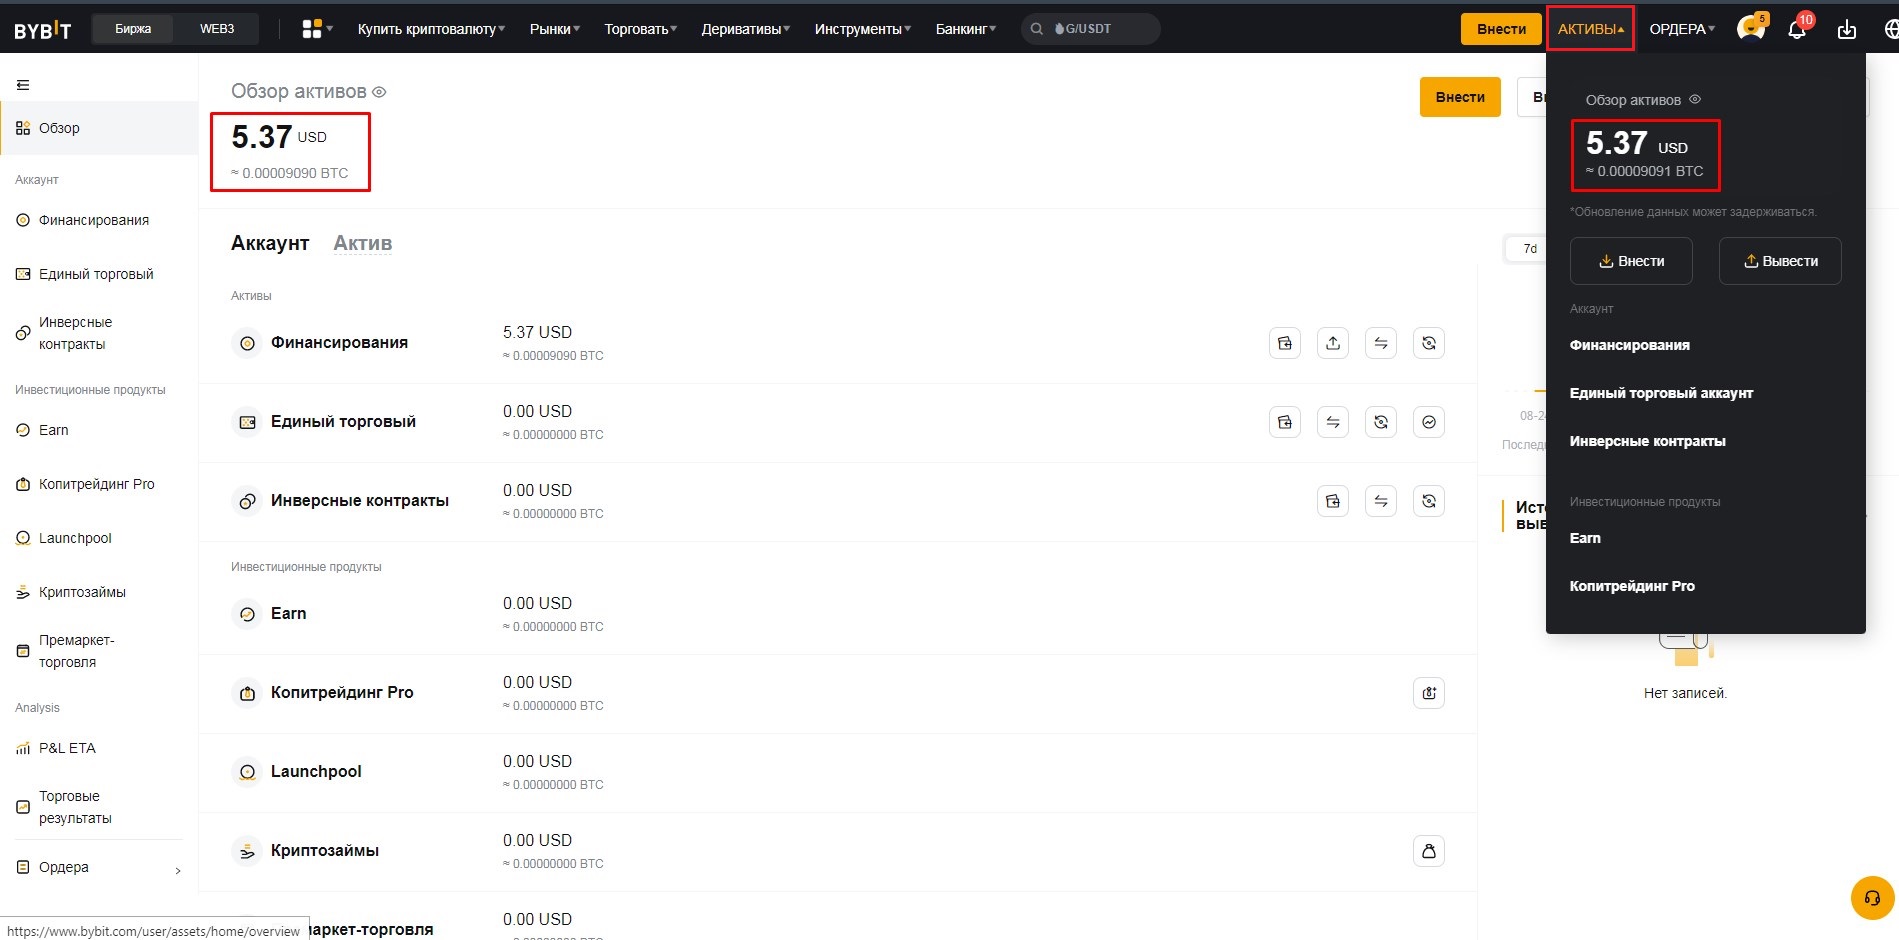Screen dimensions: 1899x940
Task: Open Инверсные контракты in dropdown panel
Action: click(1648, 441)
